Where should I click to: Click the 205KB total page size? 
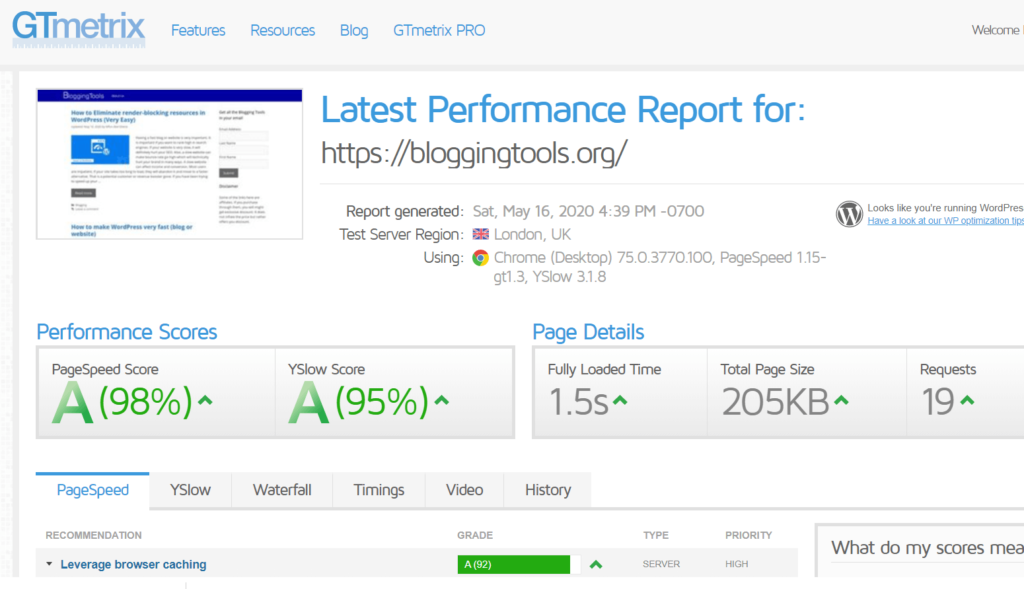pos(775,402)
